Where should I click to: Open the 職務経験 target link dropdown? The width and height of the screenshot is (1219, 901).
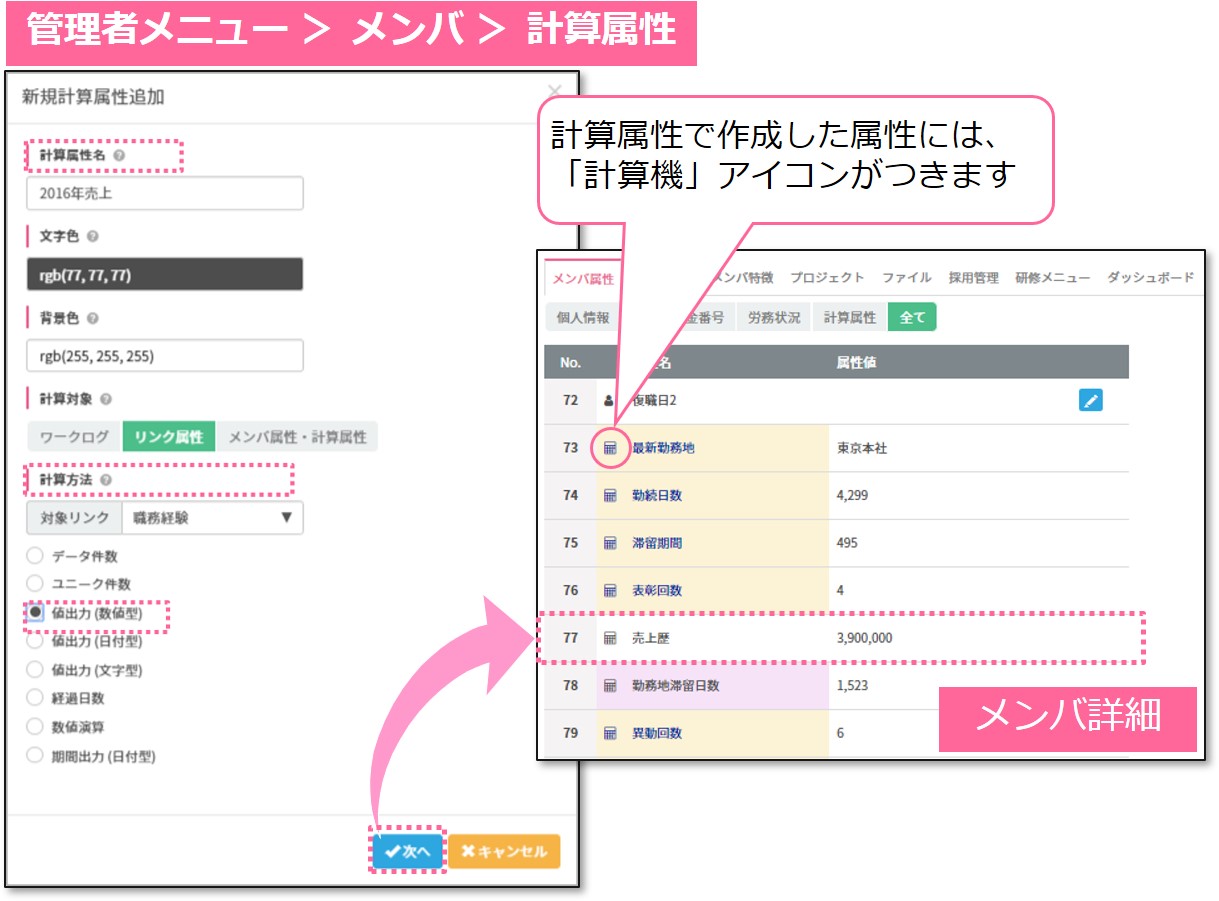click(211, 518)
